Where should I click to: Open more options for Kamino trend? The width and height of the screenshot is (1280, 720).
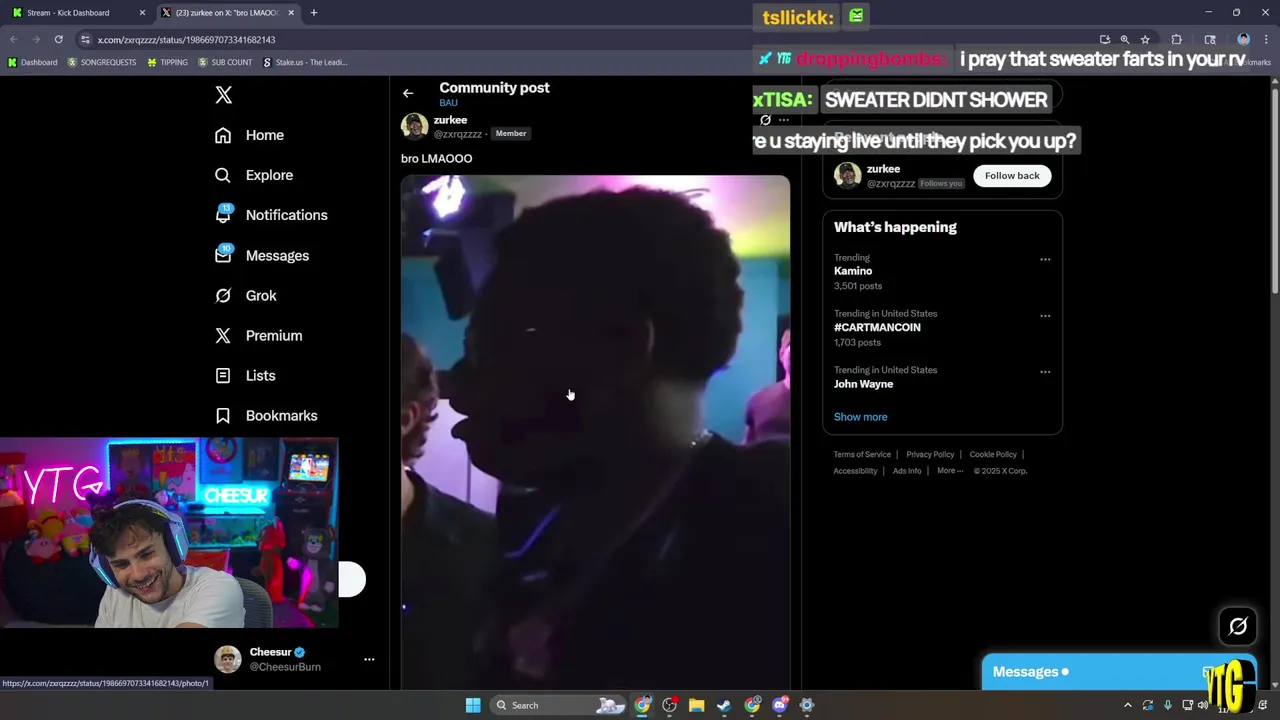[1045, 260]
